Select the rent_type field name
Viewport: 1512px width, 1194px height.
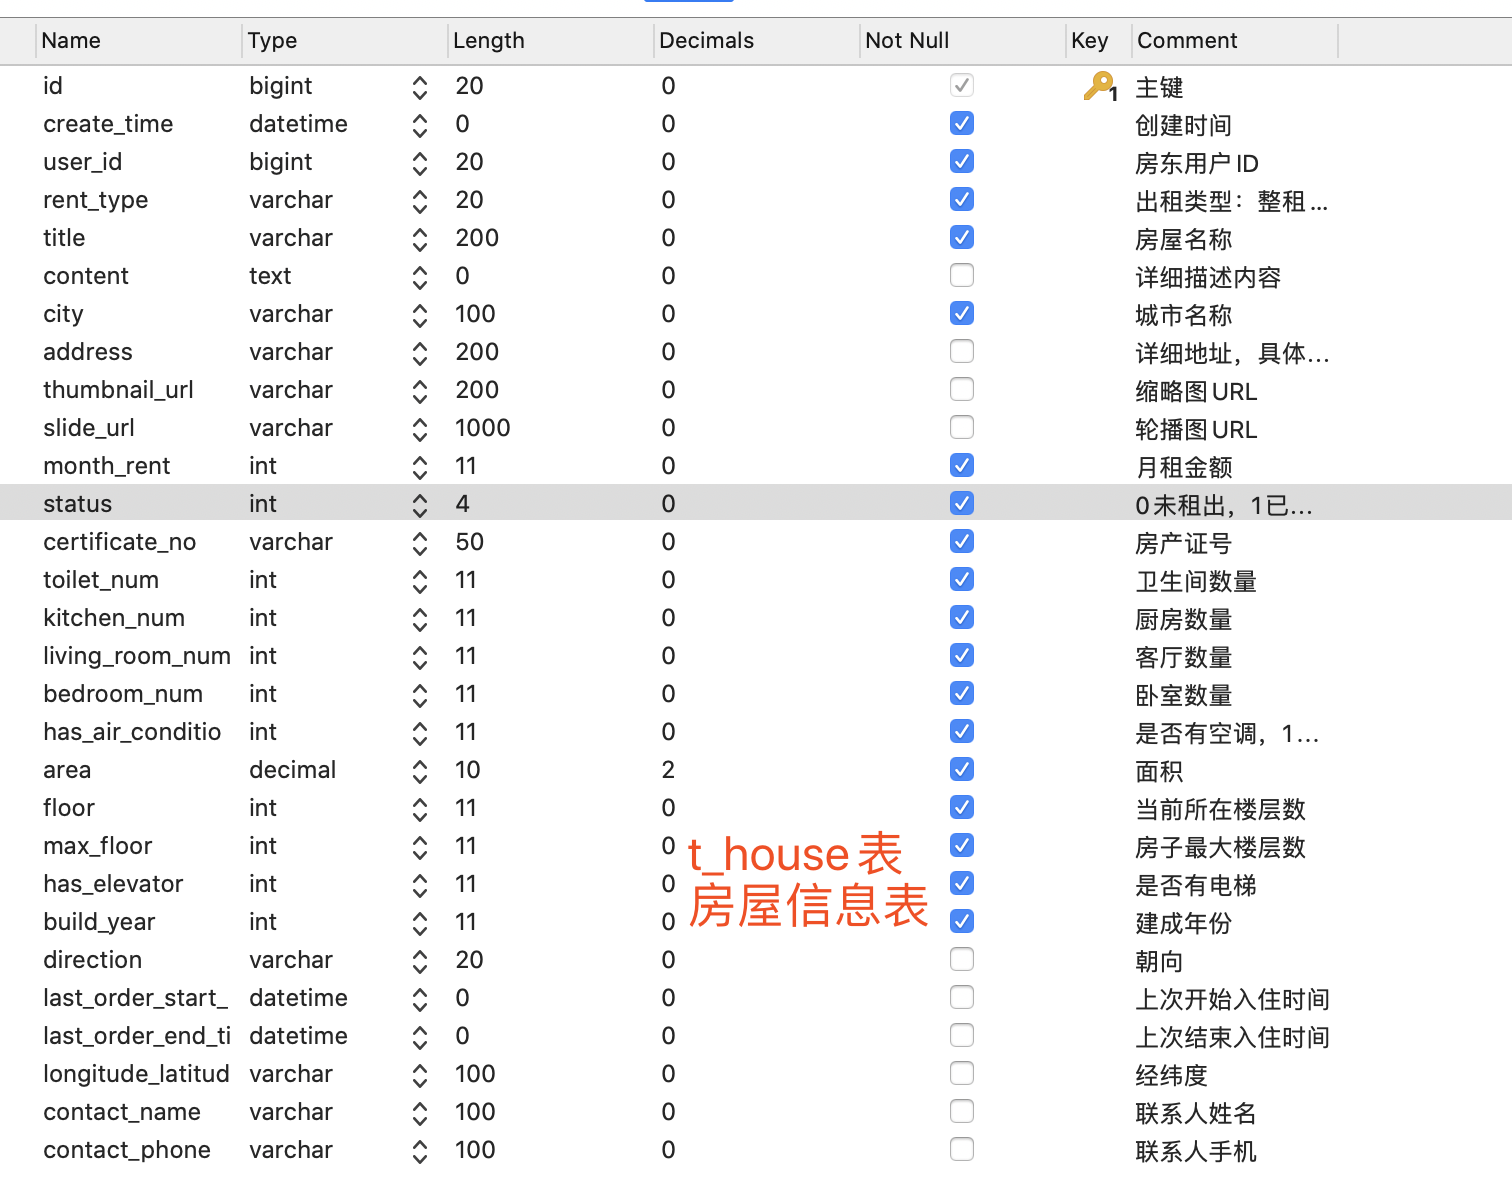click(x=96, y=200)
